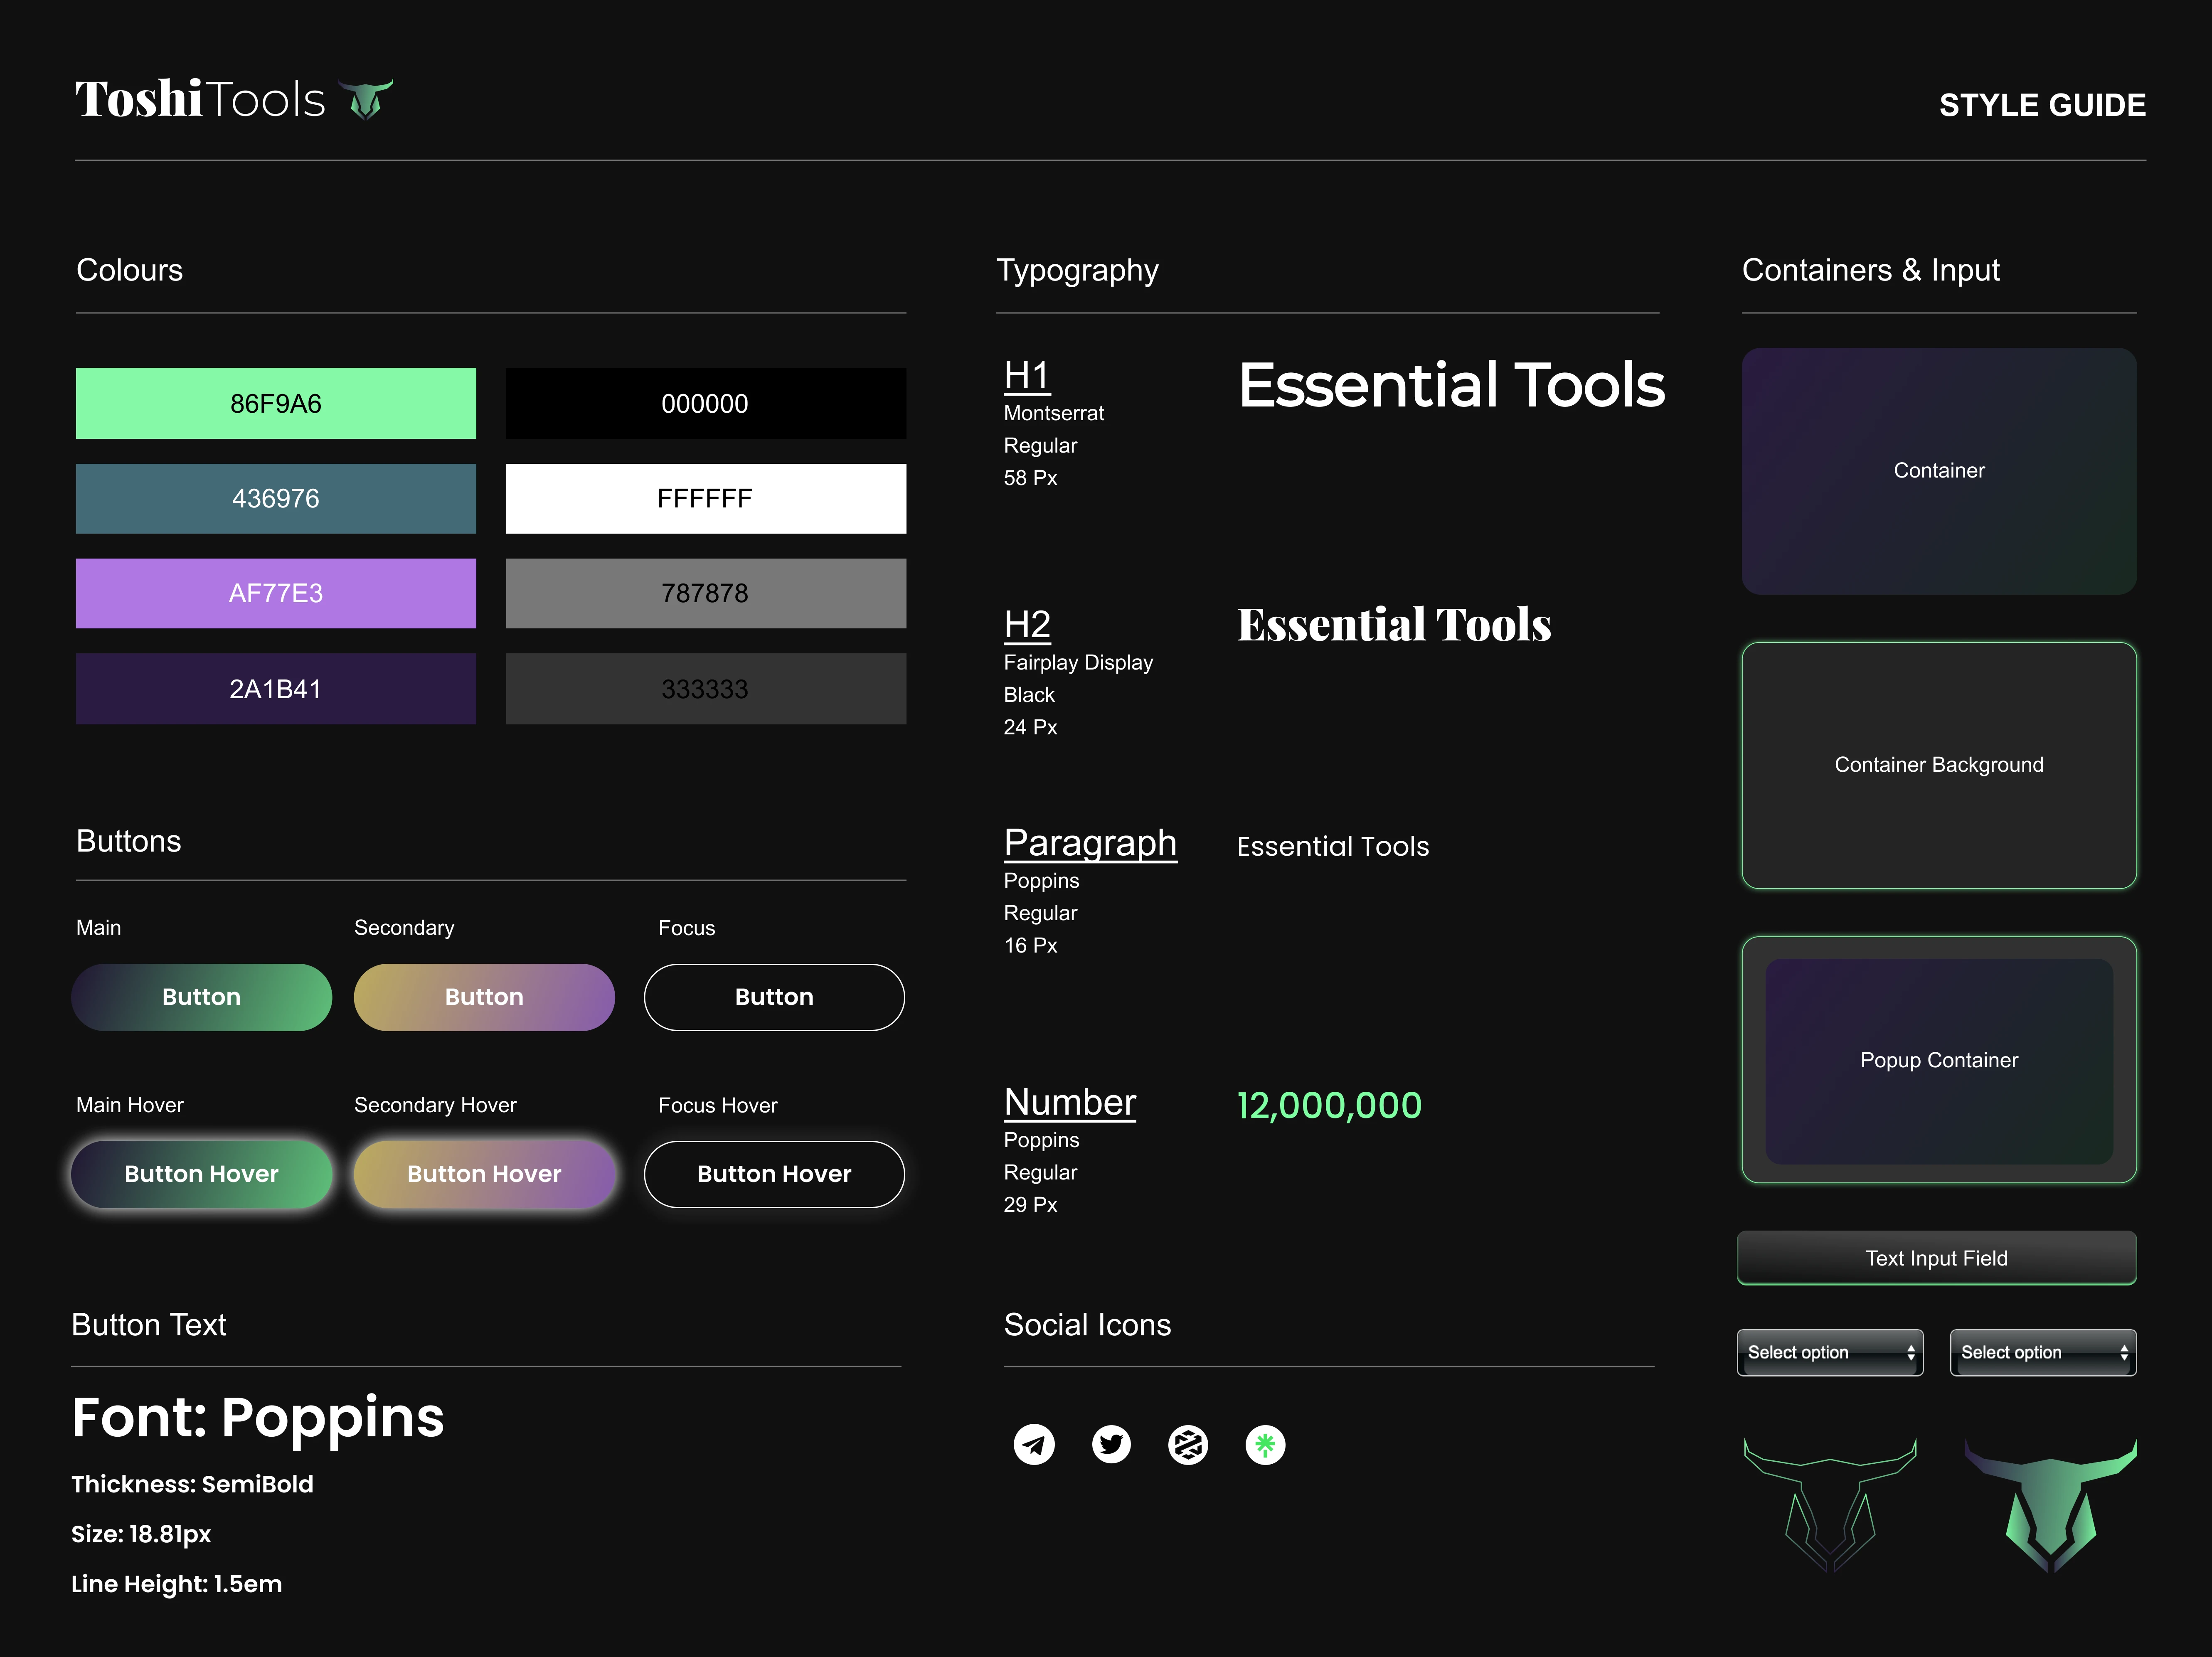Click the green 12,000,000 number
Image resolution: width=2212 pixels, height=1657 pixels.
[x=1329, y=1106]
